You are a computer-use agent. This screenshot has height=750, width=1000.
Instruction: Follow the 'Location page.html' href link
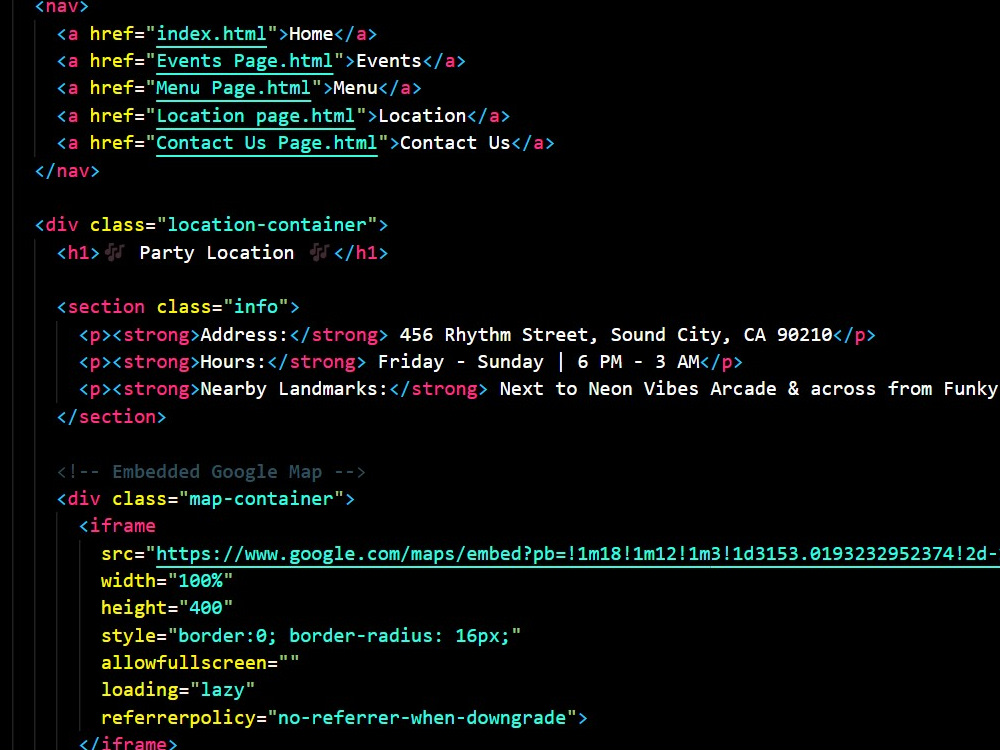pyautogui.click(x=256, y=116)
